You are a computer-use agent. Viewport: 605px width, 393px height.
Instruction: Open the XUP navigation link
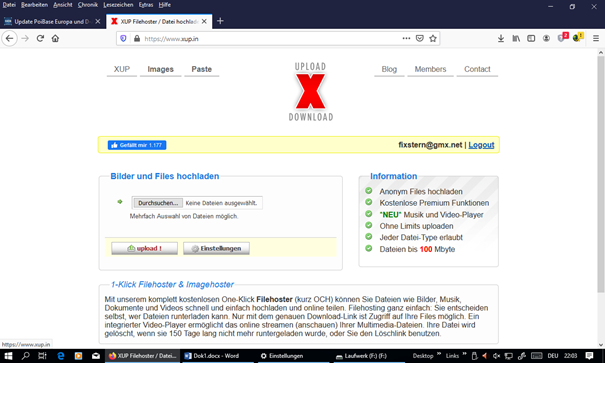(122, 69)
